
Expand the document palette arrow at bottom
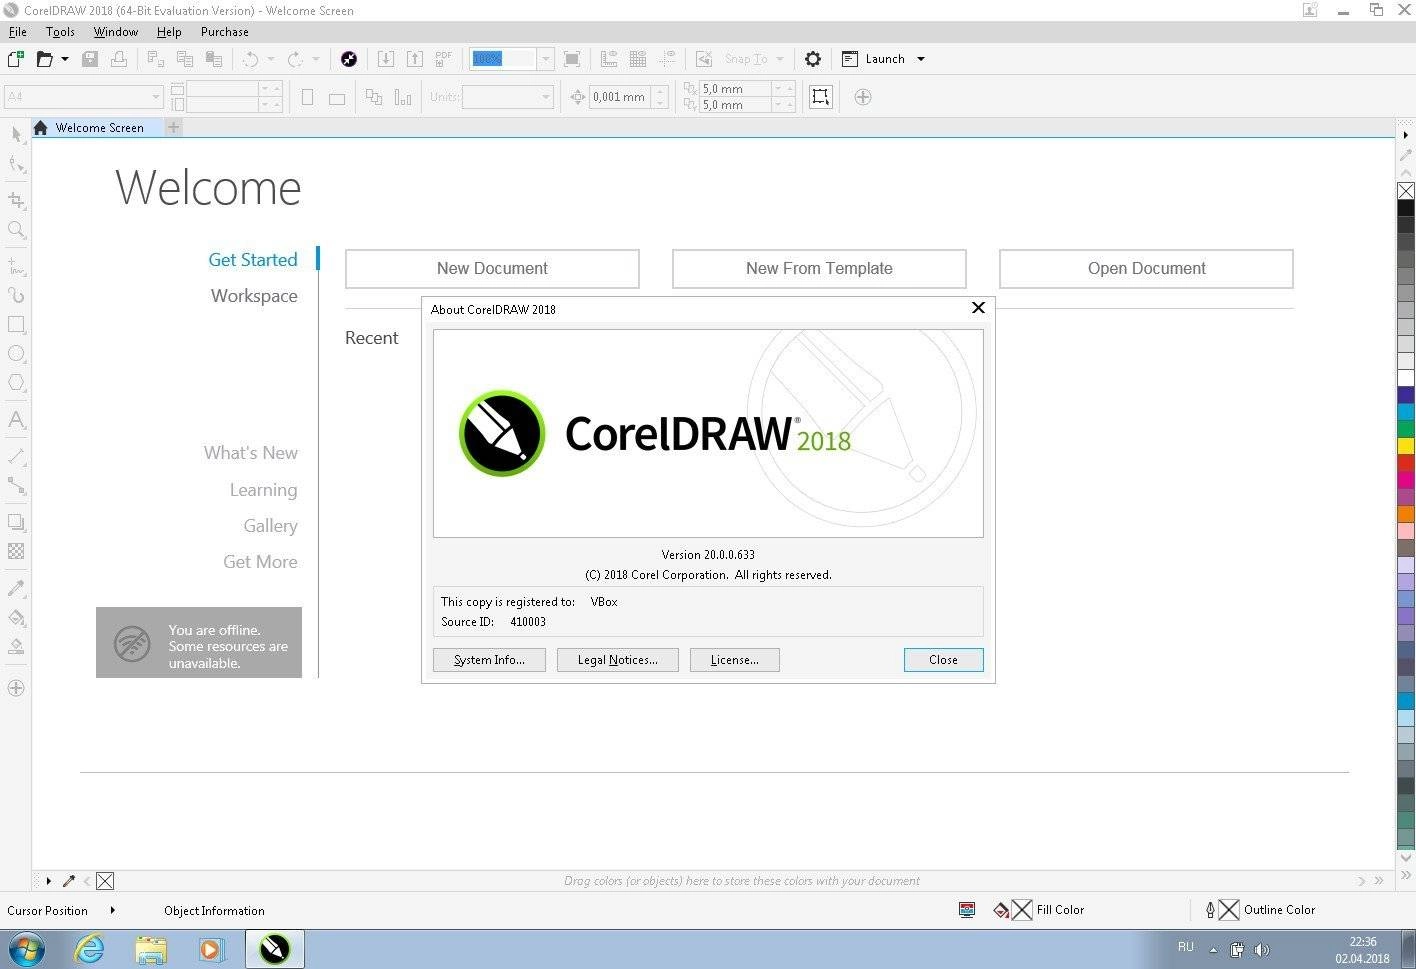[48, 881]
